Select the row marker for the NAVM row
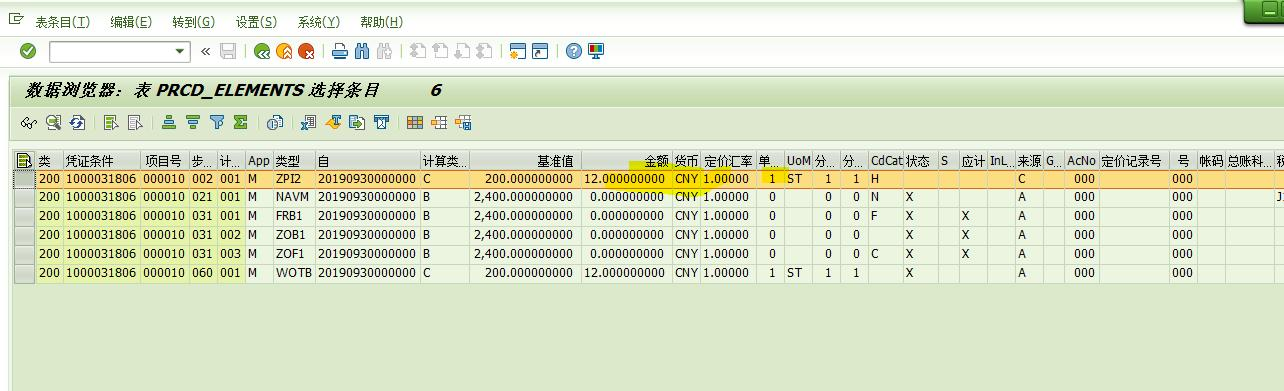The width and height of the screenshot is (1284, 391). point(24,197)
